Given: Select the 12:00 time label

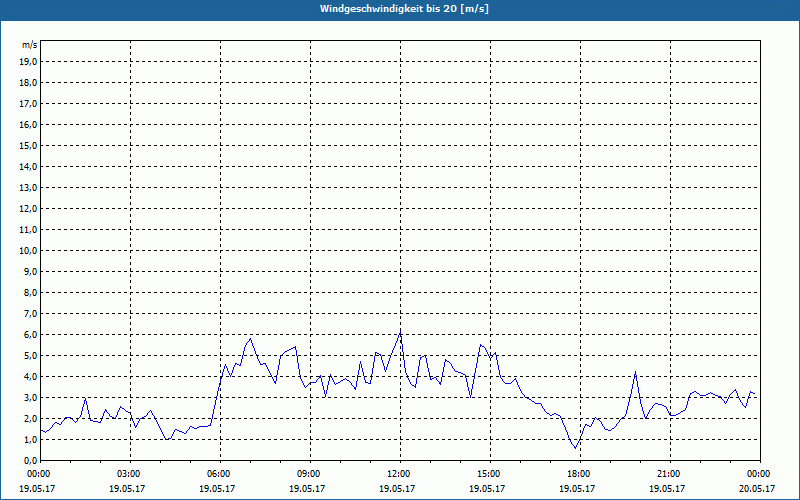Looking at the screenshot, I should 399,474.
